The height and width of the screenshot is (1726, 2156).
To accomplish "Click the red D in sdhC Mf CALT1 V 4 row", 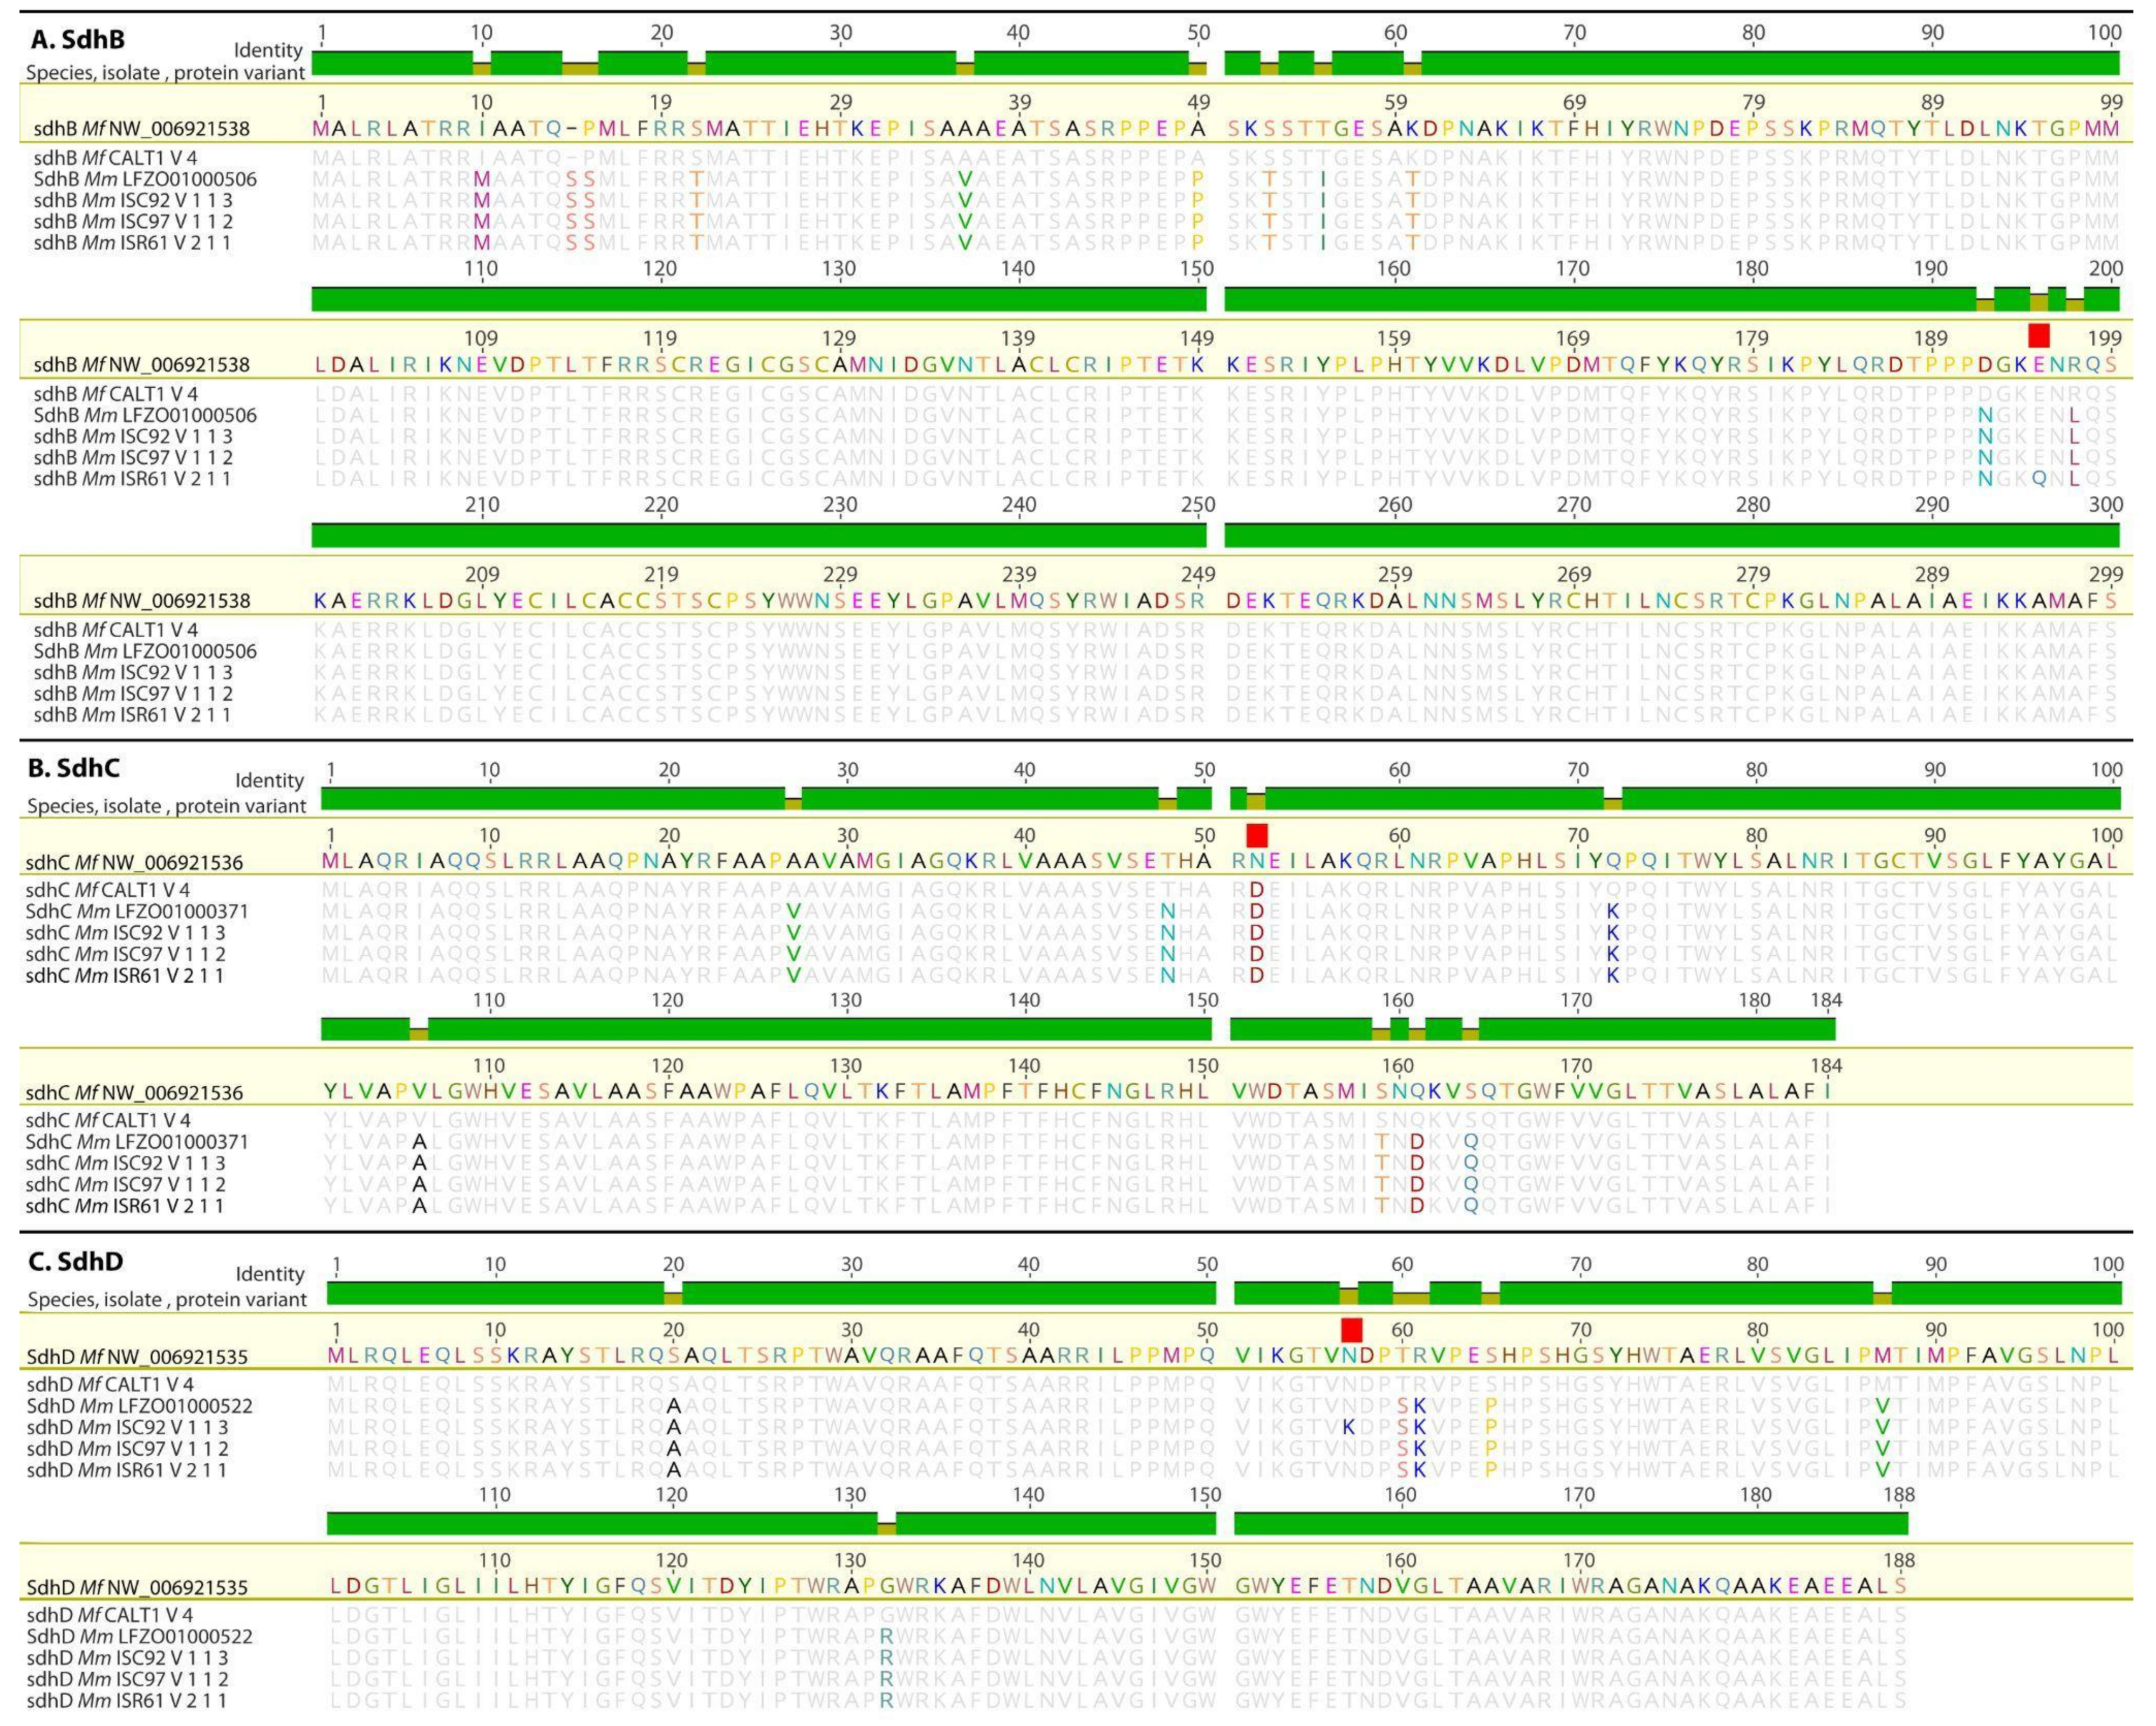I will (1258, 890).
